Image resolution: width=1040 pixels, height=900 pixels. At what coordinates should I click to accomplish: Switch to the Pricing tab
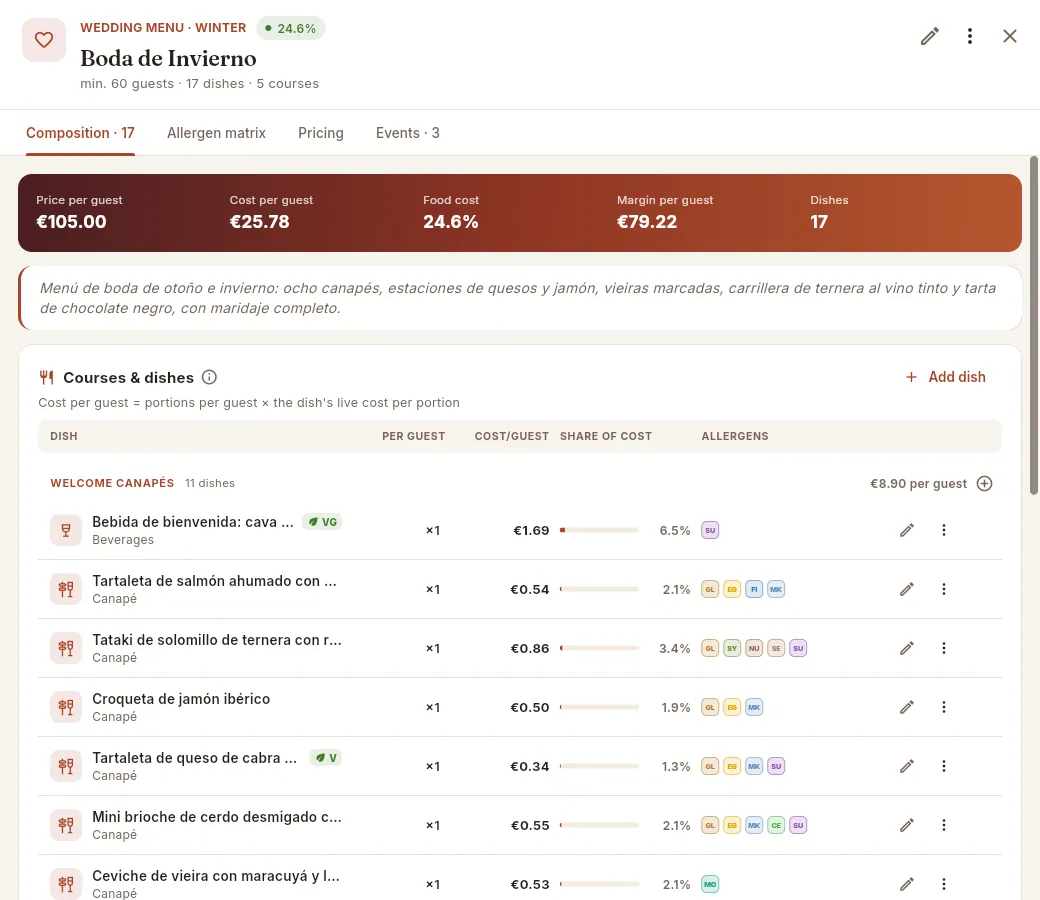(x=320, y=133)
